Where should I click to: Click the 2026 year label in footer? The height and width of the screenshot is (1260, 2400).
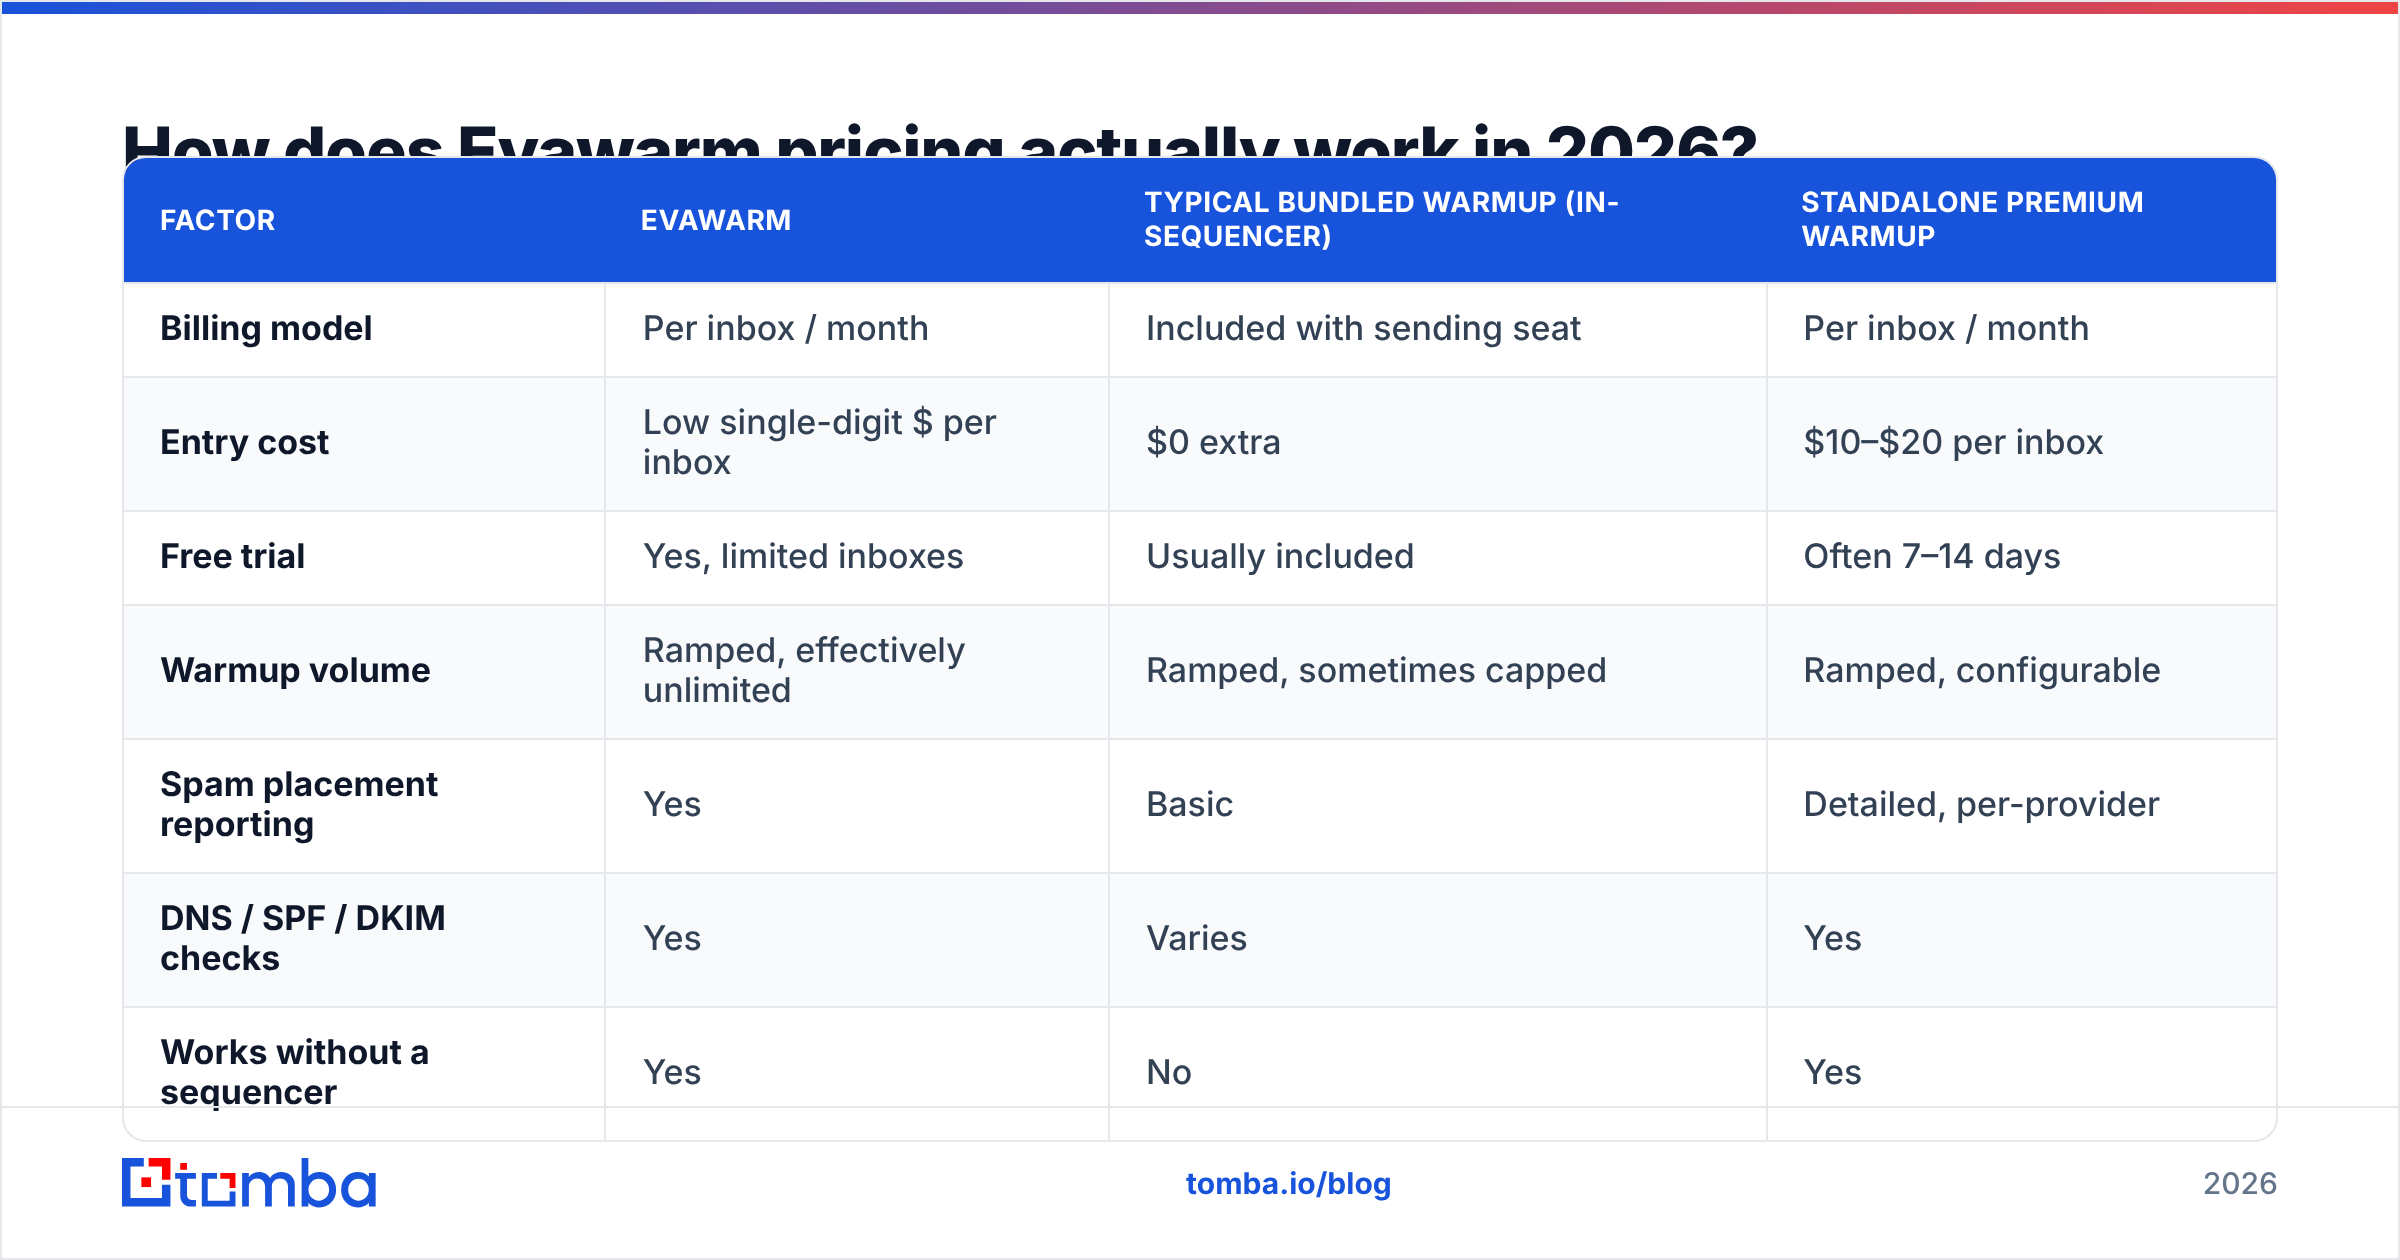pyautogui.click(x=2240, y=1184)
